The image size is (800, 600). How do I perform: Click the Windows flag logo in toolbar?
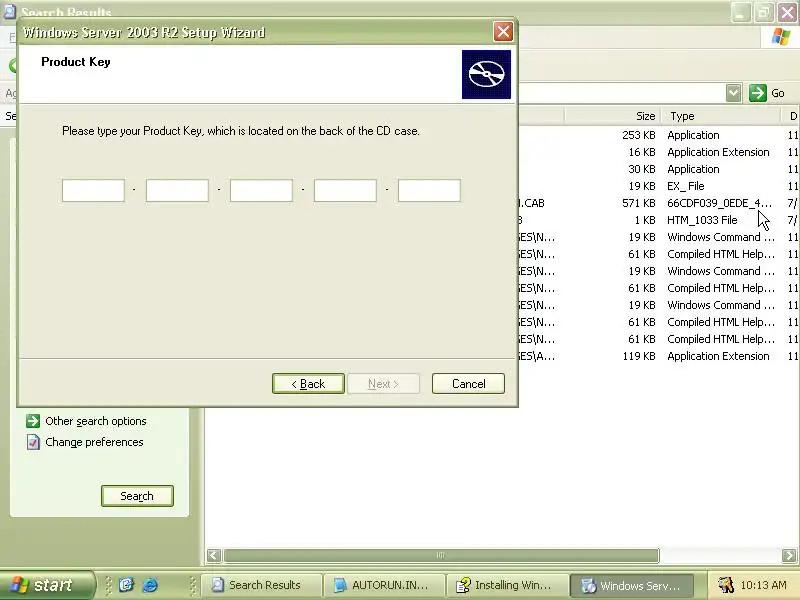[x=781, y=37]
